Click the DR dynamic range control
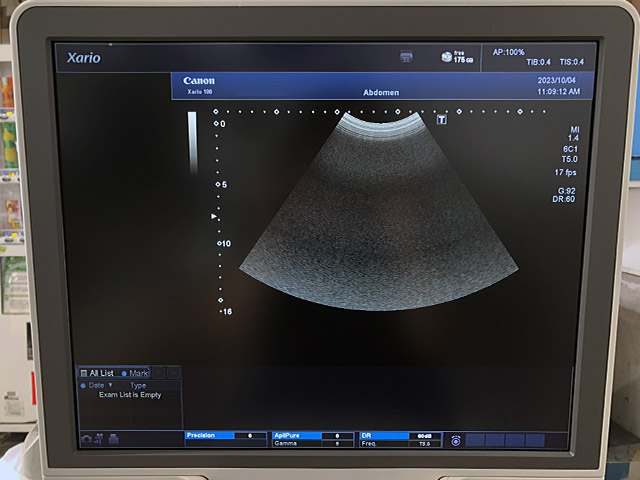 (x=399, y=436)
